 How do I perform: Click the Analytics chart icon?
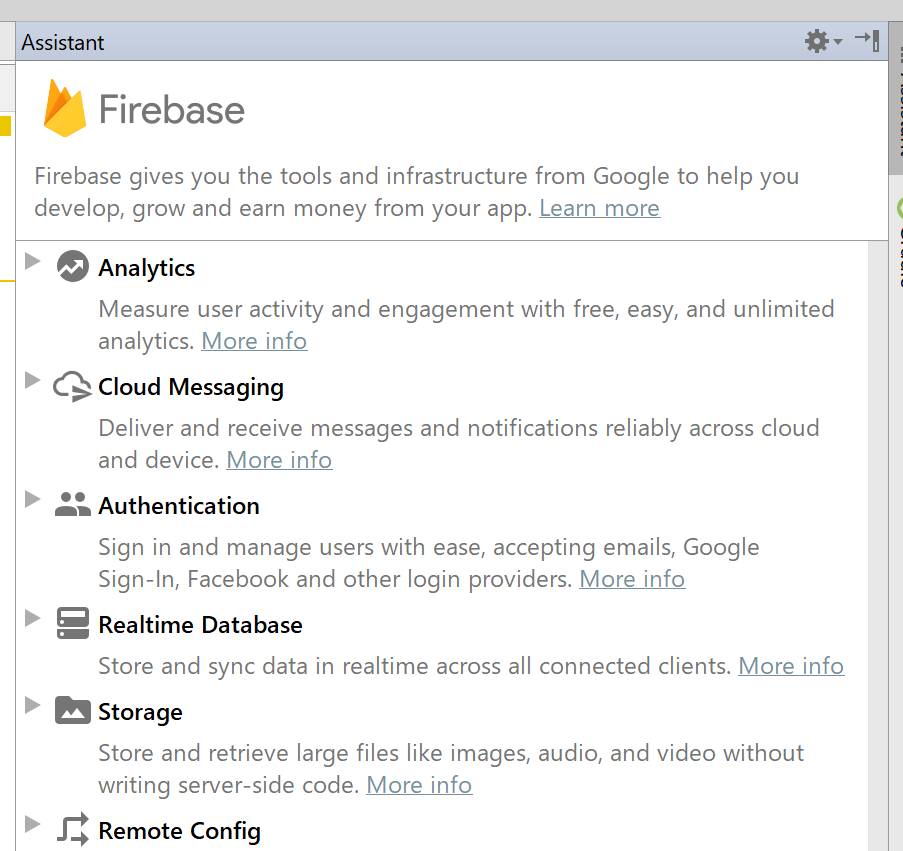pyautogui.click(x=73, y=267)
